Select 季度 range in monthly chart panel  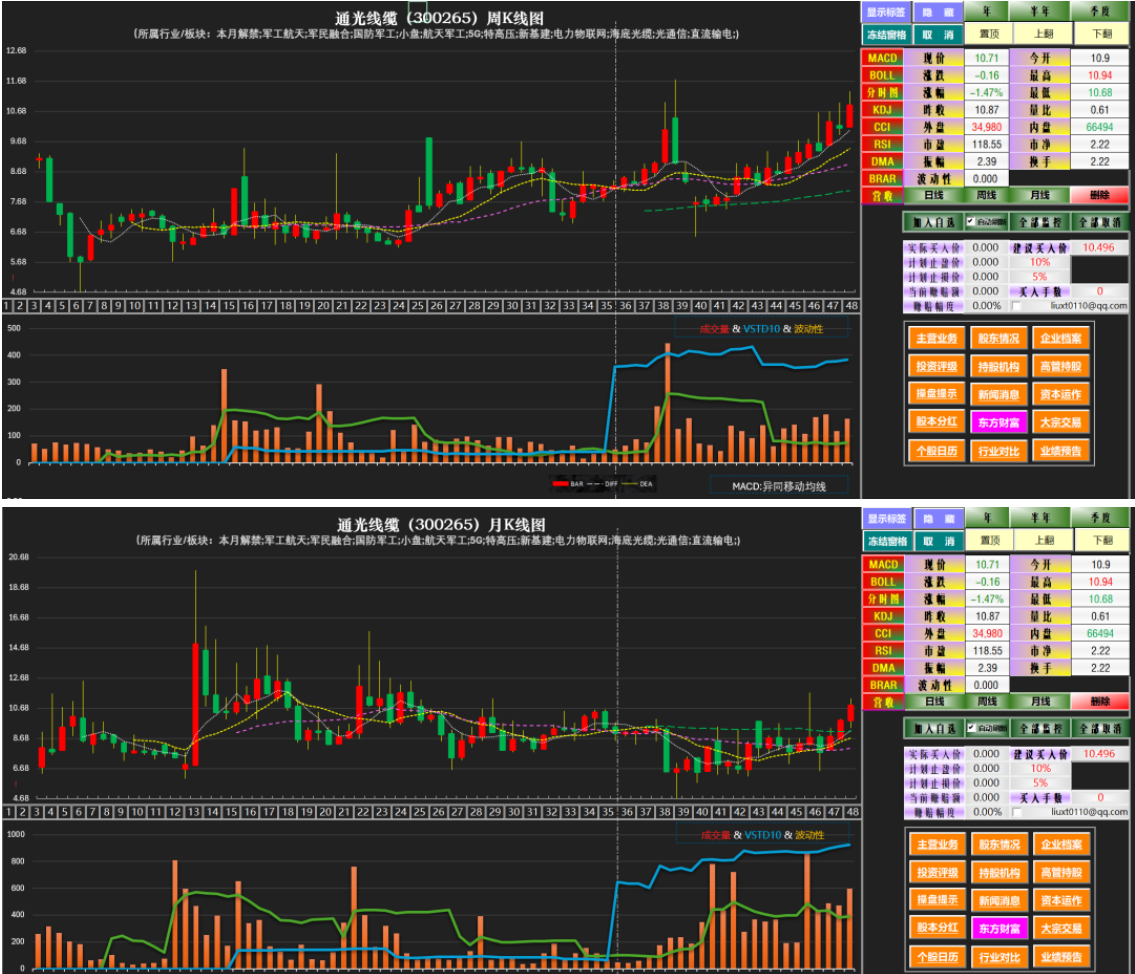tap(1101, 518)
